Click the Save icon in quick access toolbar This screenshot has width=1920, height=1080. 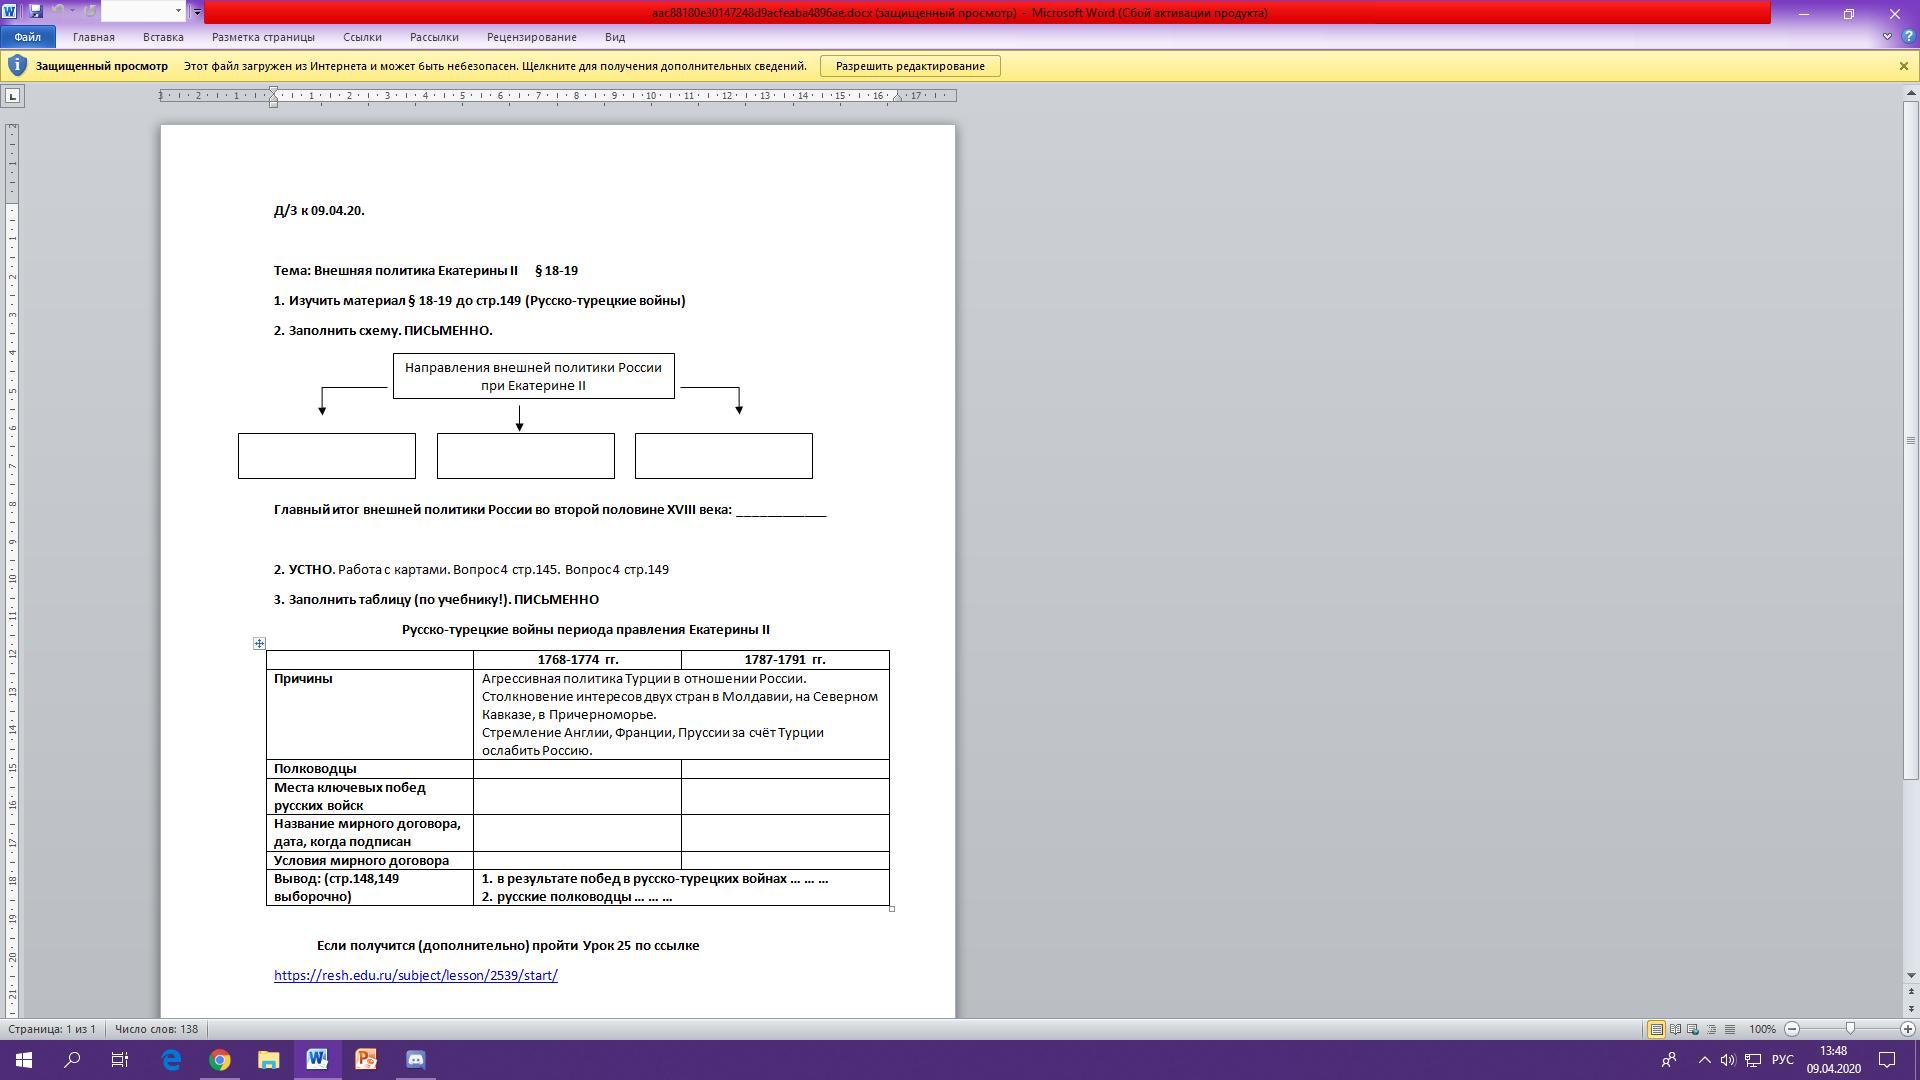tap(36, 12)
